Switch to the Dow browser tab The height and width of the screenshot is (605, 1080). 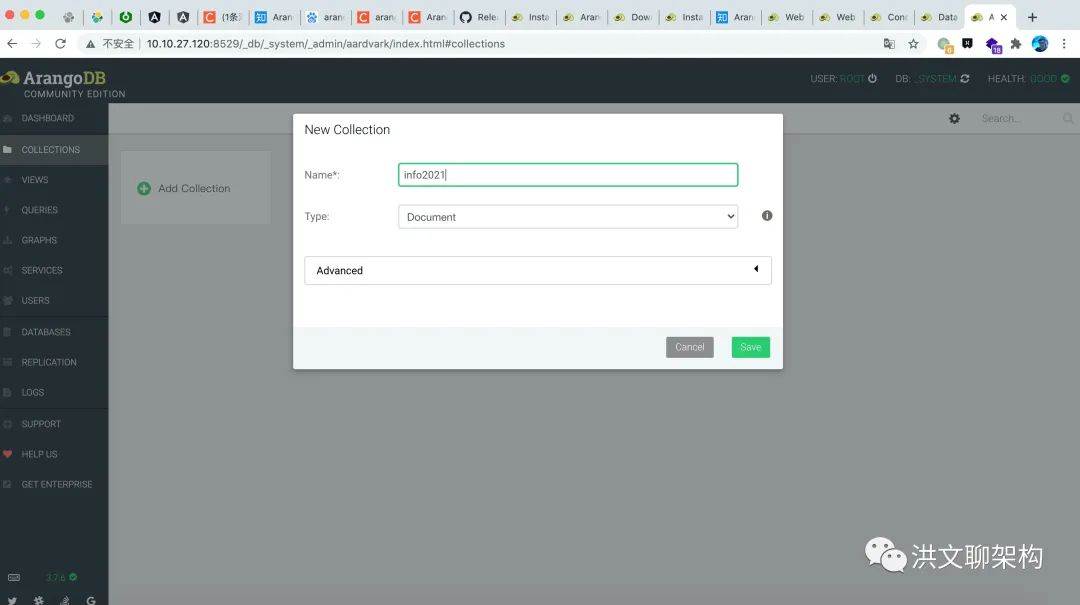(633, 17)
